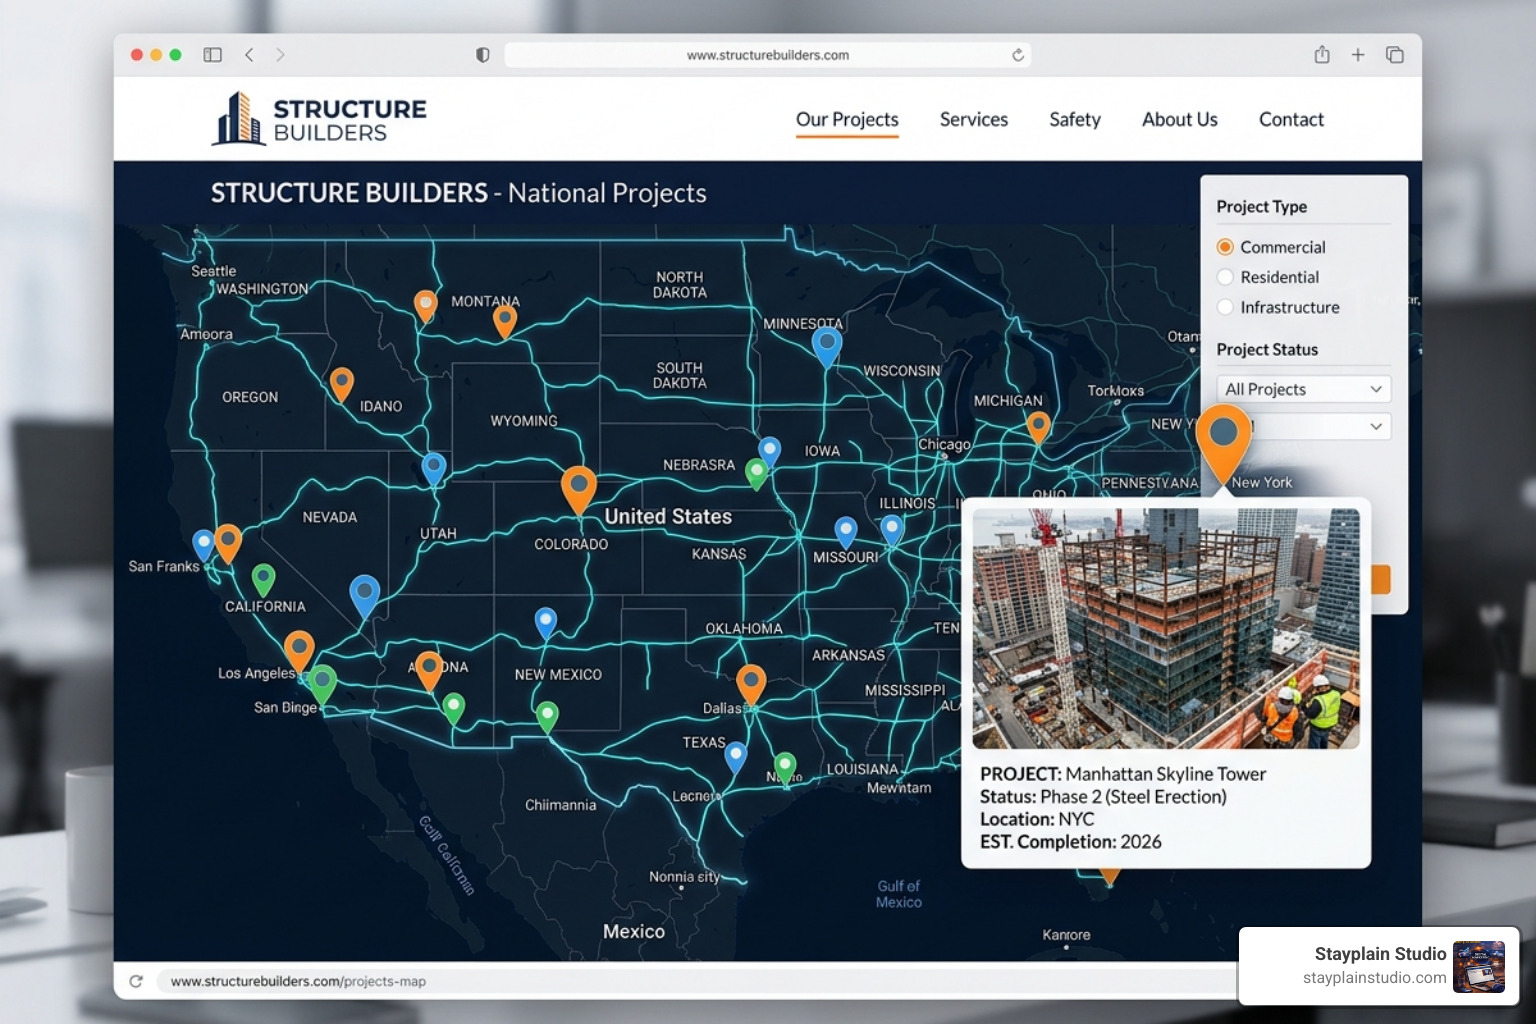Open the Contact nav item

tap(1291, 119)
